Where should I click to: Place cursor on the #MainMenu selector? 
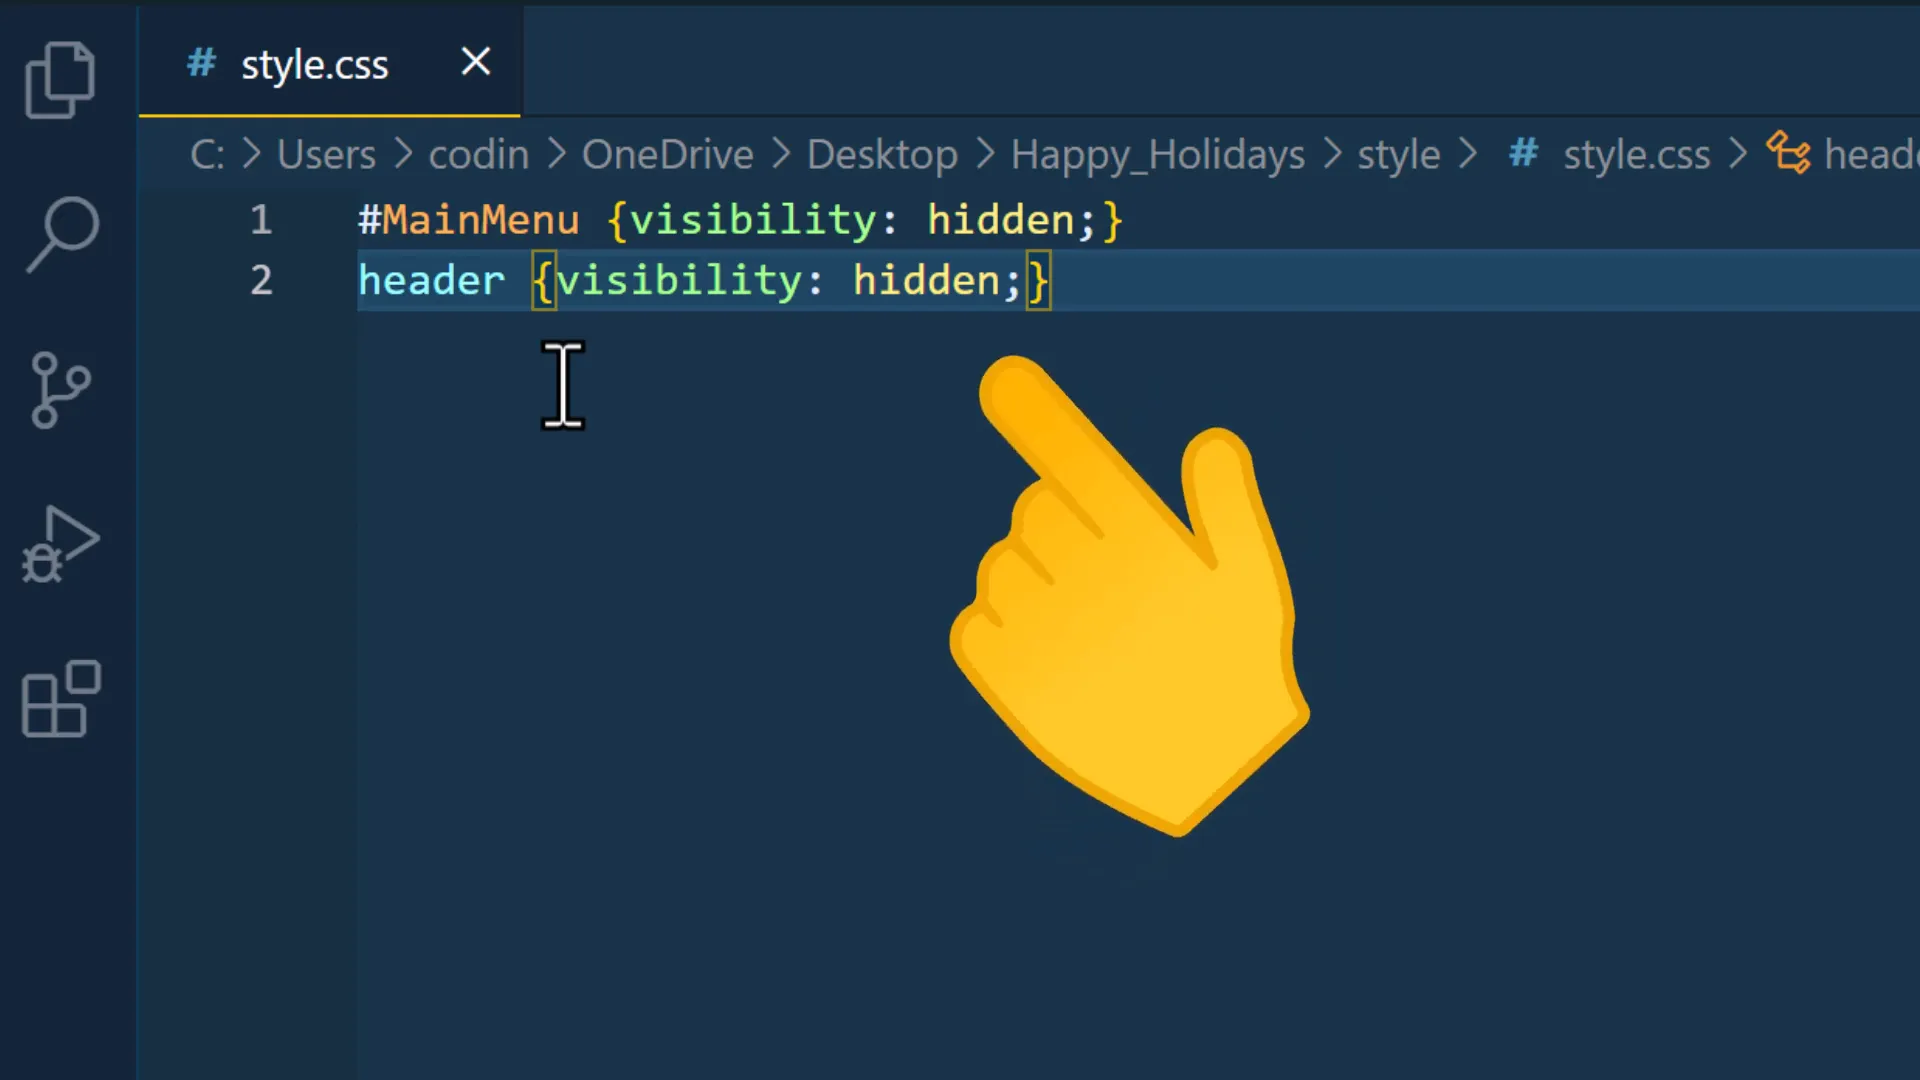pos(468,219)
